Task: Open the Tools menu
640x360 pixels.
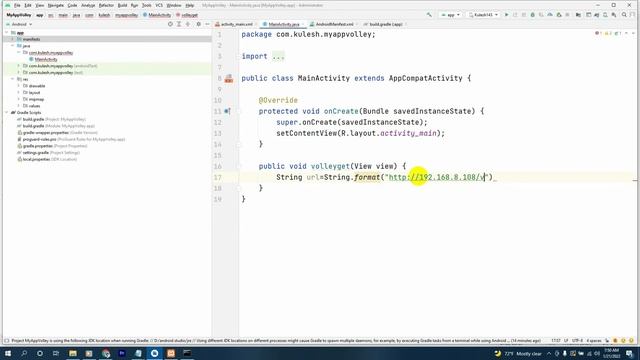Action: click(x=147, y=5)
